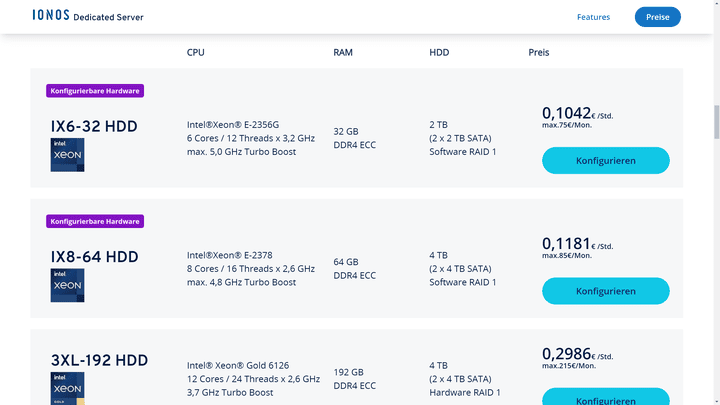Click the Intel Xeon badge under IX8-64 HDD
720x405 pixels.
pos(68,285)
